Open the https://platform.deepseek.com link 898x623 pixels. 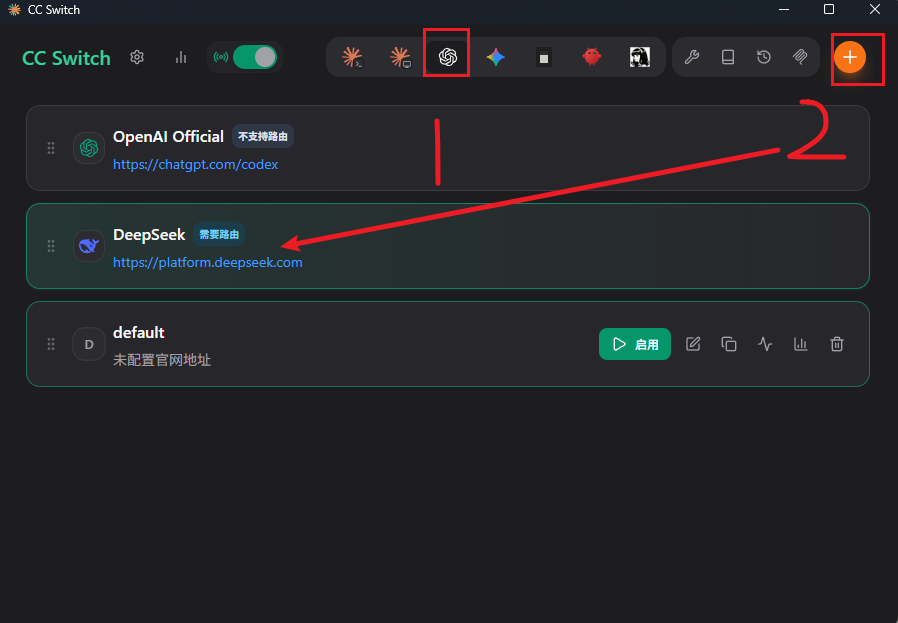click(207, 262)
